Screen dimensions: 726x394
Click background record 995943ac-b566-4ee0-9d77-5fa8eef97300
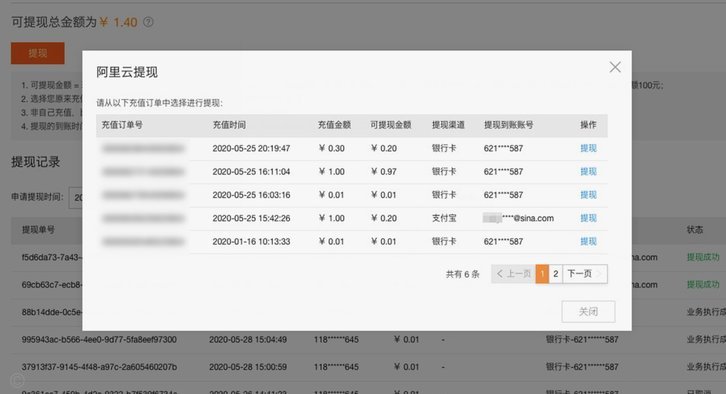pyautogui.click(x=99, y=339)
